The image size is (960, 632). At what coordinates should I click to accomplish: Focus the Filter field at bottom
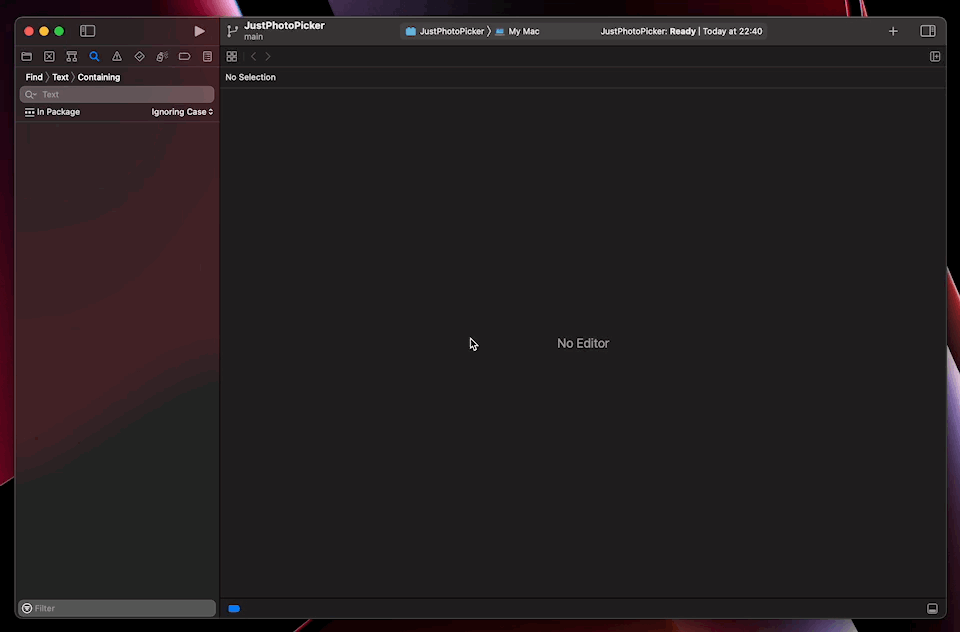117,608
